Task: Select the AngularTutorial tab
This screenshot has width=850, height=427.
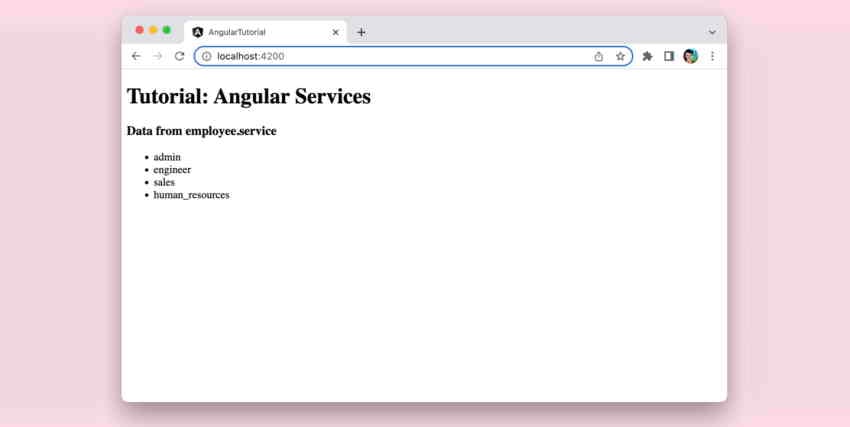Action: coord(266,32)
